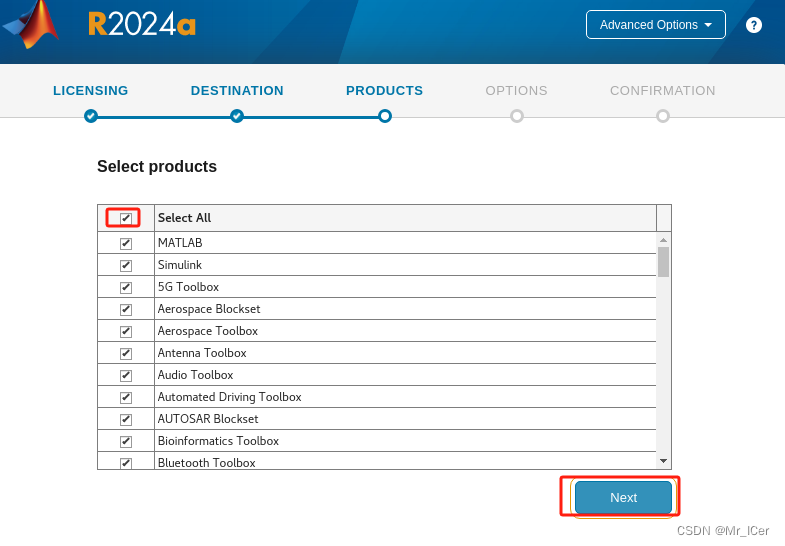
Task: Click the product list scrollbar thumb
Action: 663,262
